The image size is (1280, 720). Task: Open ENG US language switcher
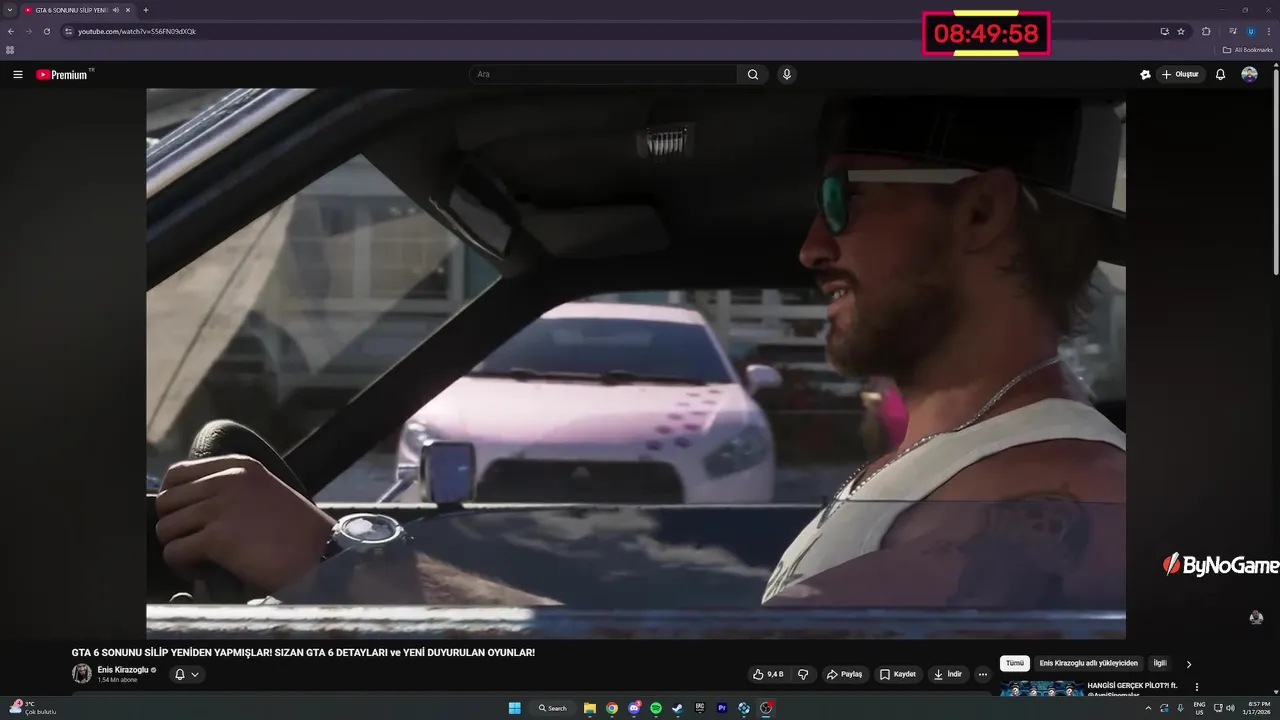point(1199,708)
